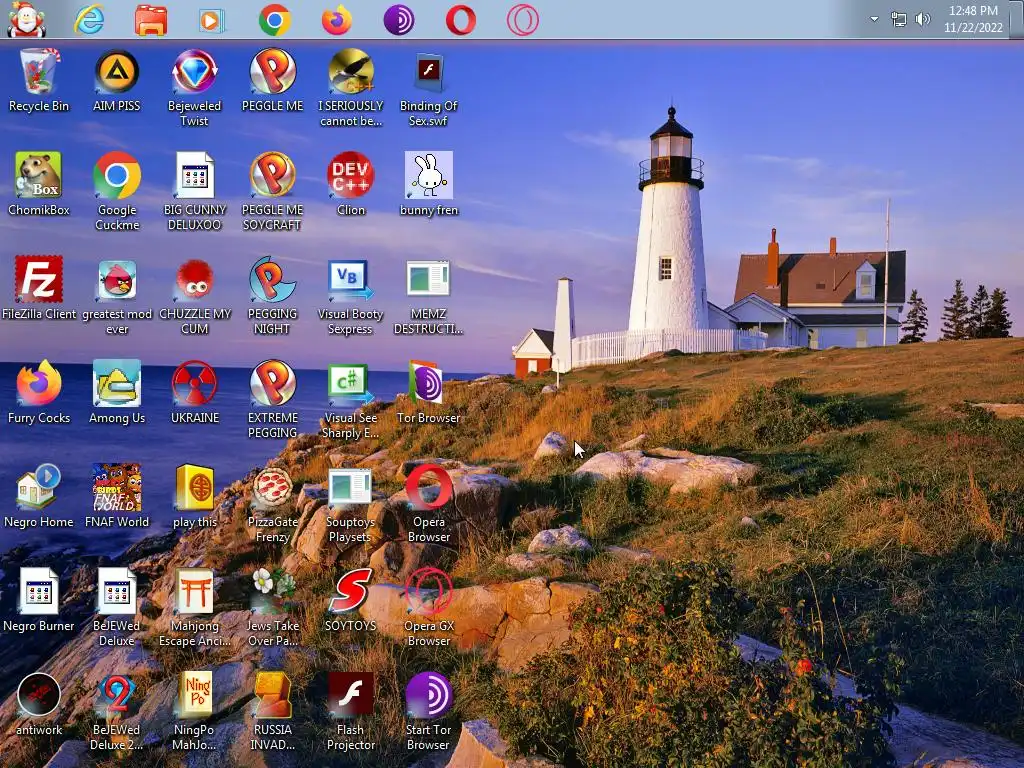The image size is (1024, 768).
Task: Select the antiwork desktop icon
Action: tap(39, 704)
